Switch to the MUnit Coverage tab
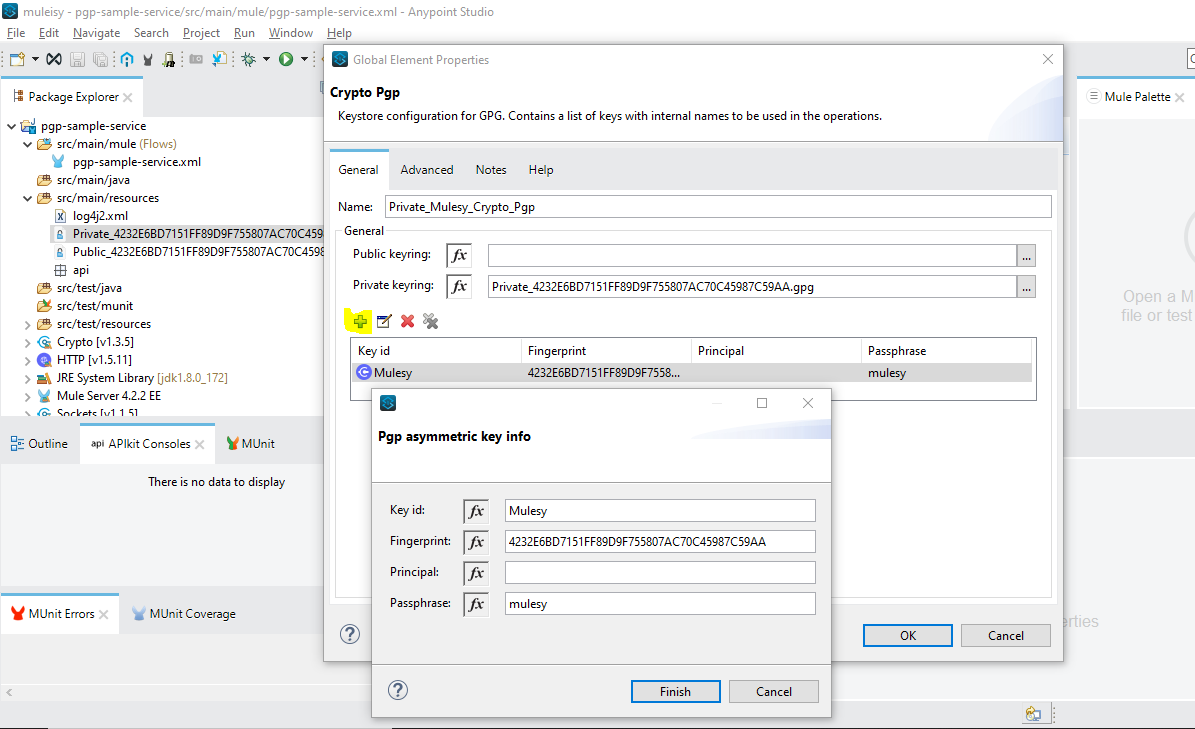This screenshot has width=1195, height=729. (x=184, y=614)
